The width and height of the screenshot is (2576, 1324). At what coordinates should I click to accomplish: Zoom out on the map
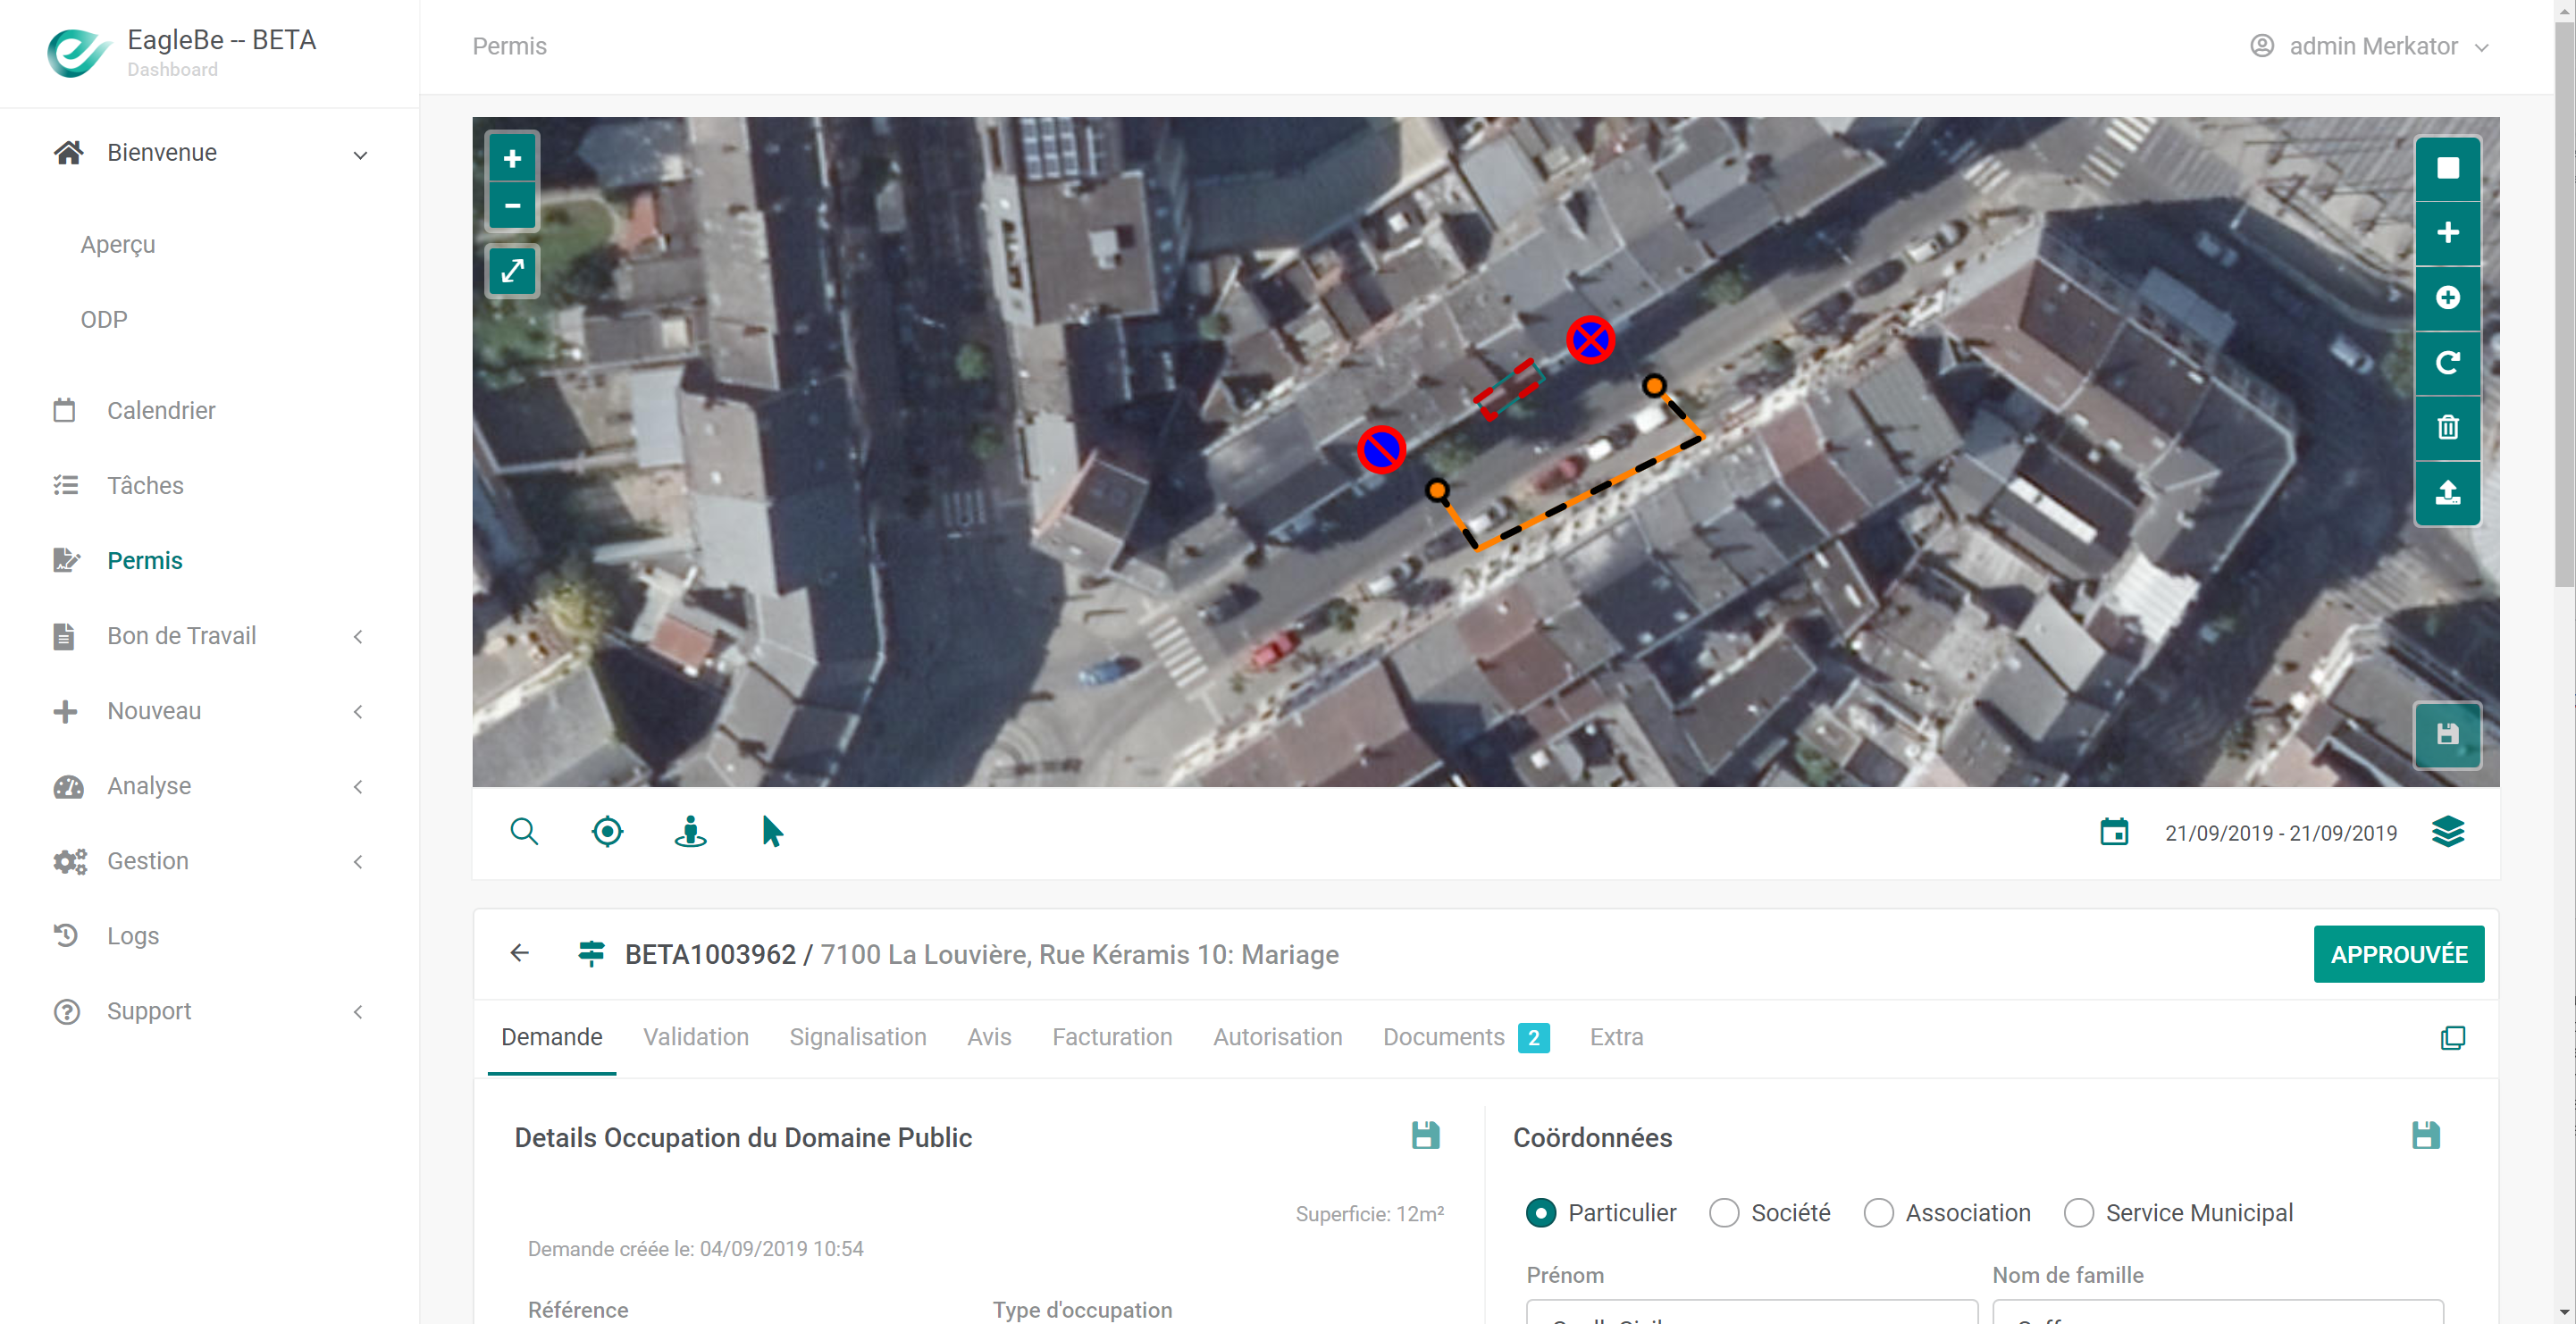(512, 206)
